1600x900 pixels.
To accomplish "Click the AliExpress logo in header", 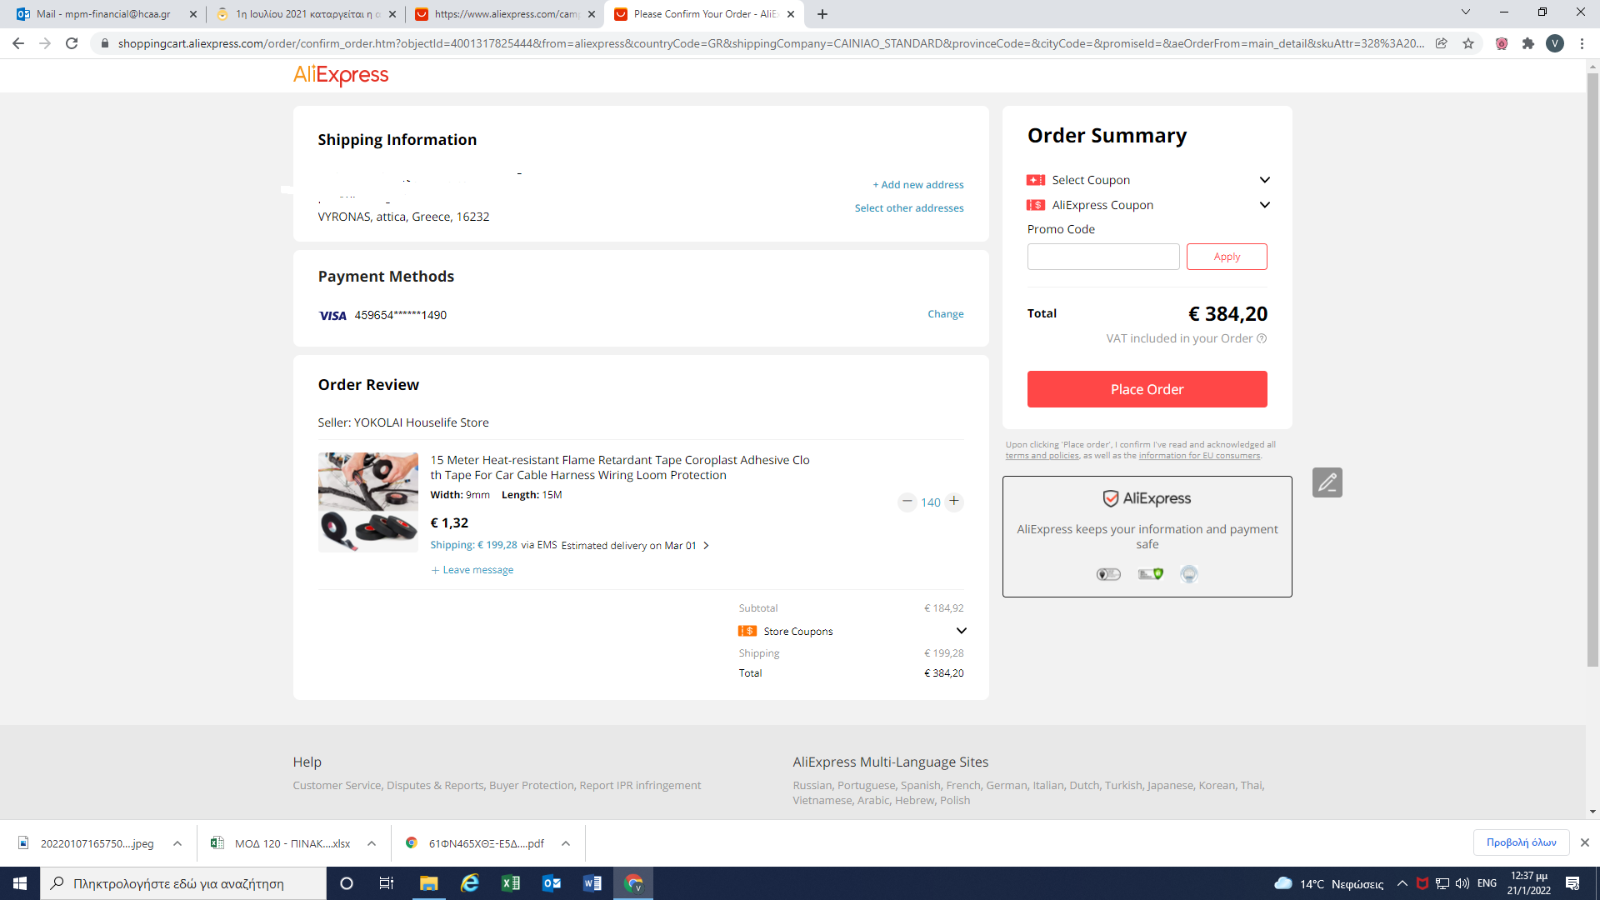I will point(340,75).
